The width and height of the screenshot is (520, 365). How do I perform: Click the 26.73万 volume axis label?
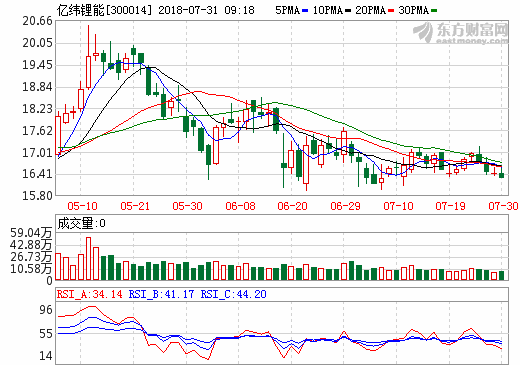tap(31, 257)
